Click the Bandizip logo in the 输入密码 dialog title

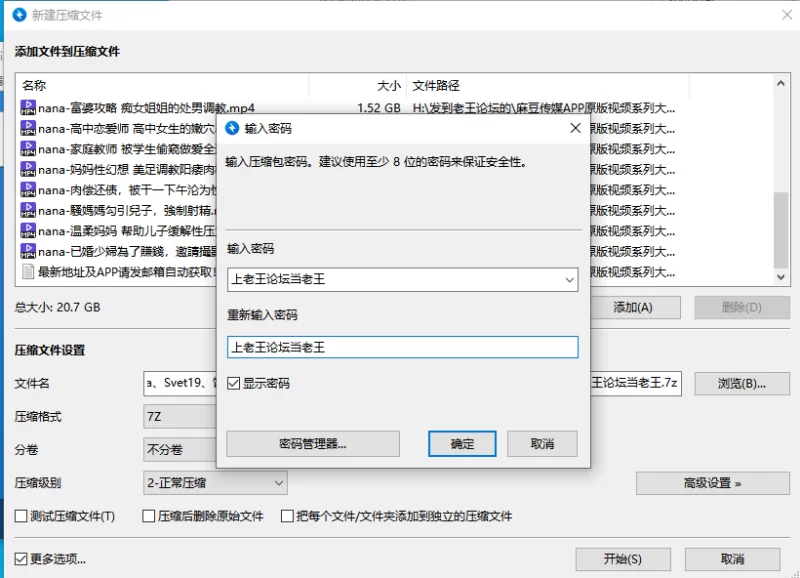coord(232,128)
